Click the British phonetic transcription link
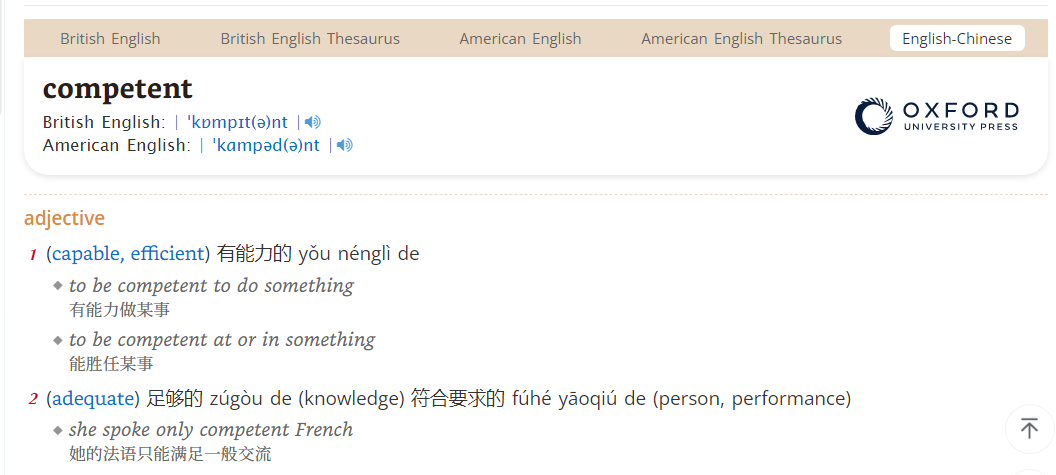This screenshot has width=1056, height=475. tap(237, 122)
